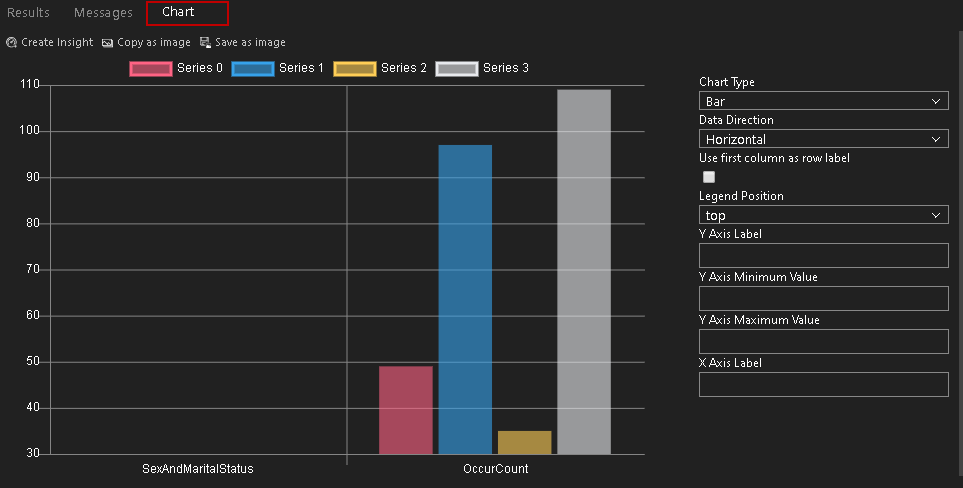Toggle Series 1 blue legend swatch
Image resolution: width=963 pixels, height=488 pixels.
tap(253, 68)
